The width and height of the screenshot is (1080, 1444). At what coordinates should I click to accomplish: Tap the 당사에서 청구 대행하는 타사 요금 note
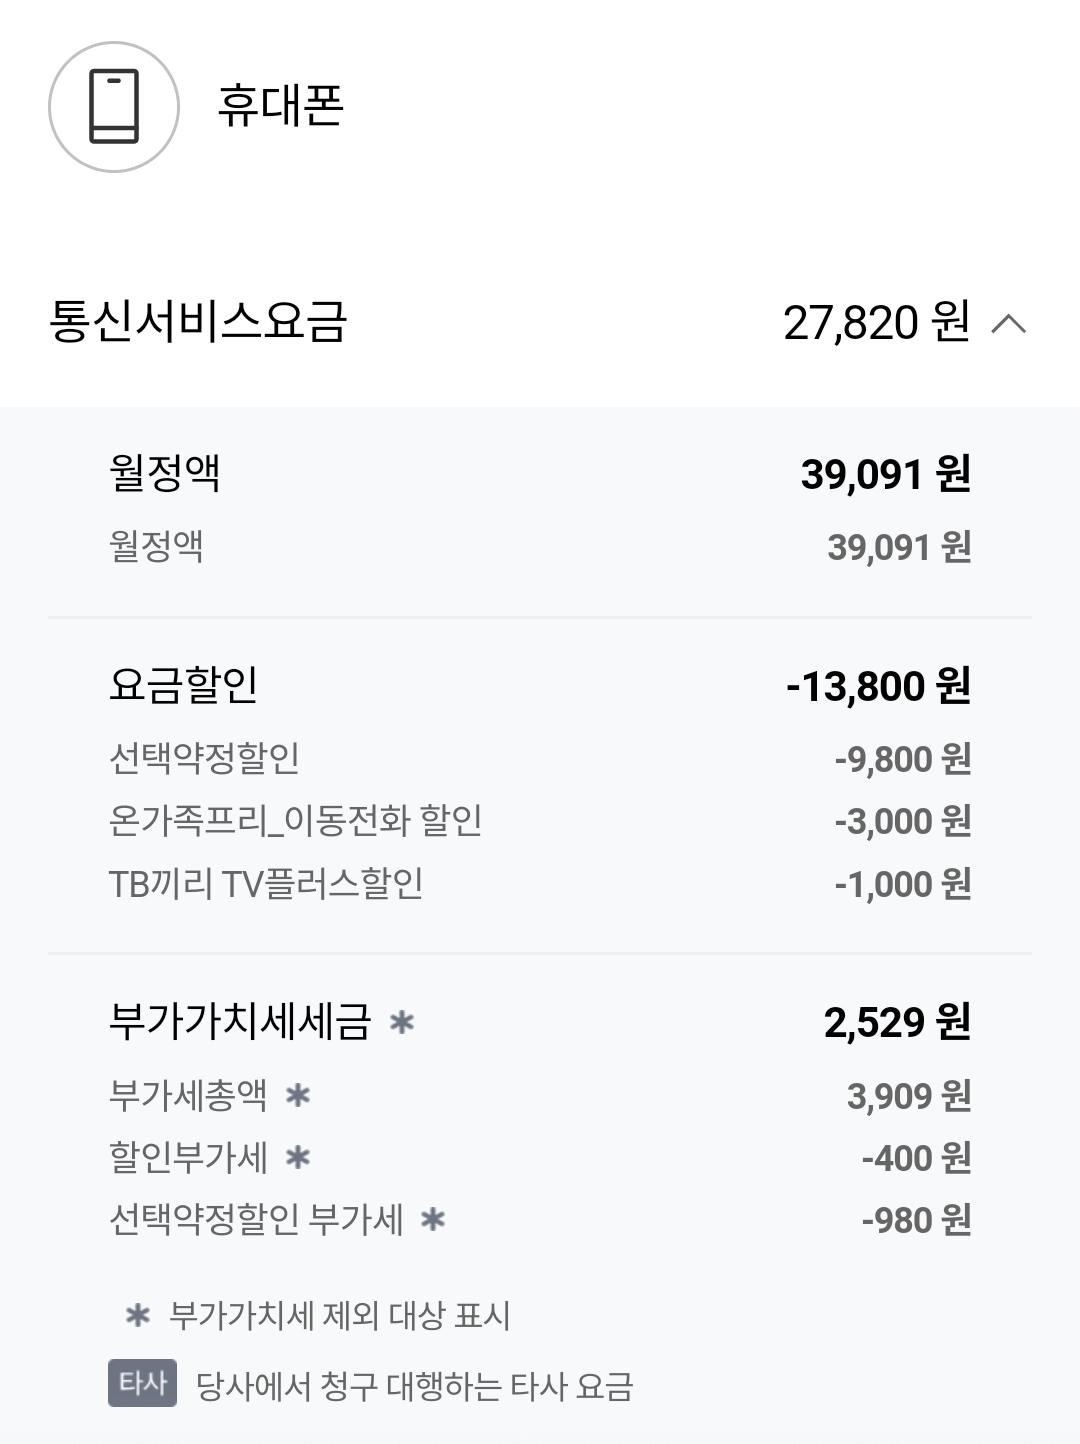click(414, 1387)
